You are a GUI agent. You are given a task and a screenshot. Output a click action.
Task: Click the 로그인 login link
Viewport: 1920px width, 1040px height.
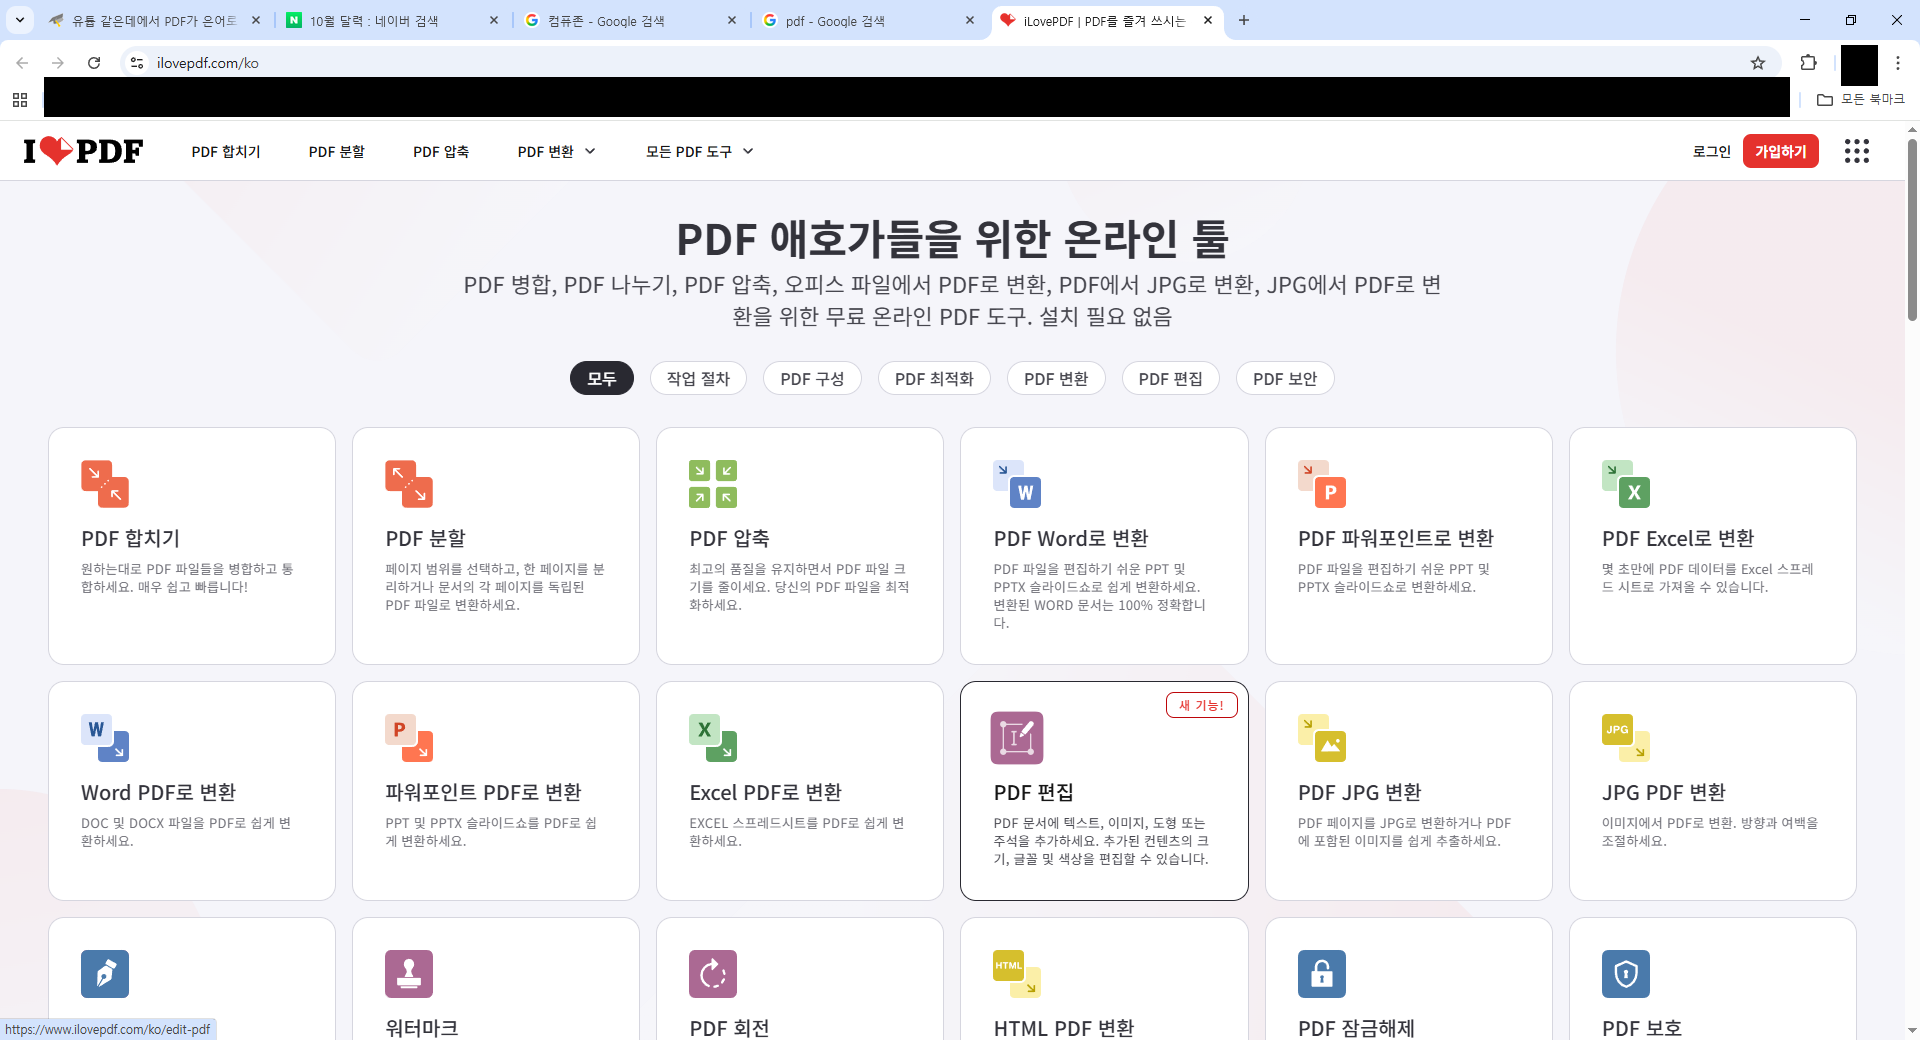pos(1711,152)
